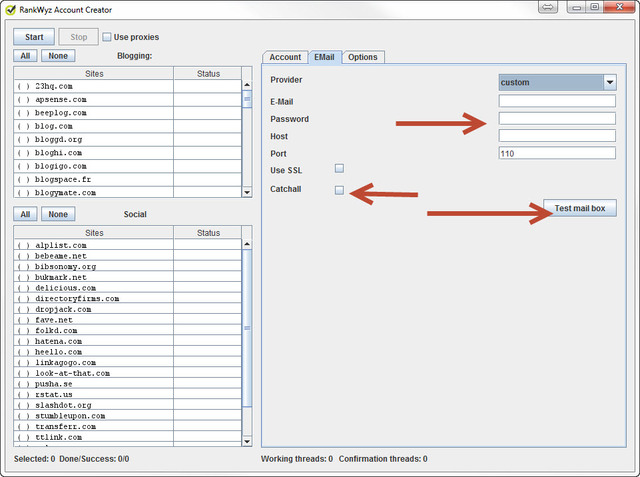Enable the Use SSL checkbox
The image size is (640, 477).
339,168
